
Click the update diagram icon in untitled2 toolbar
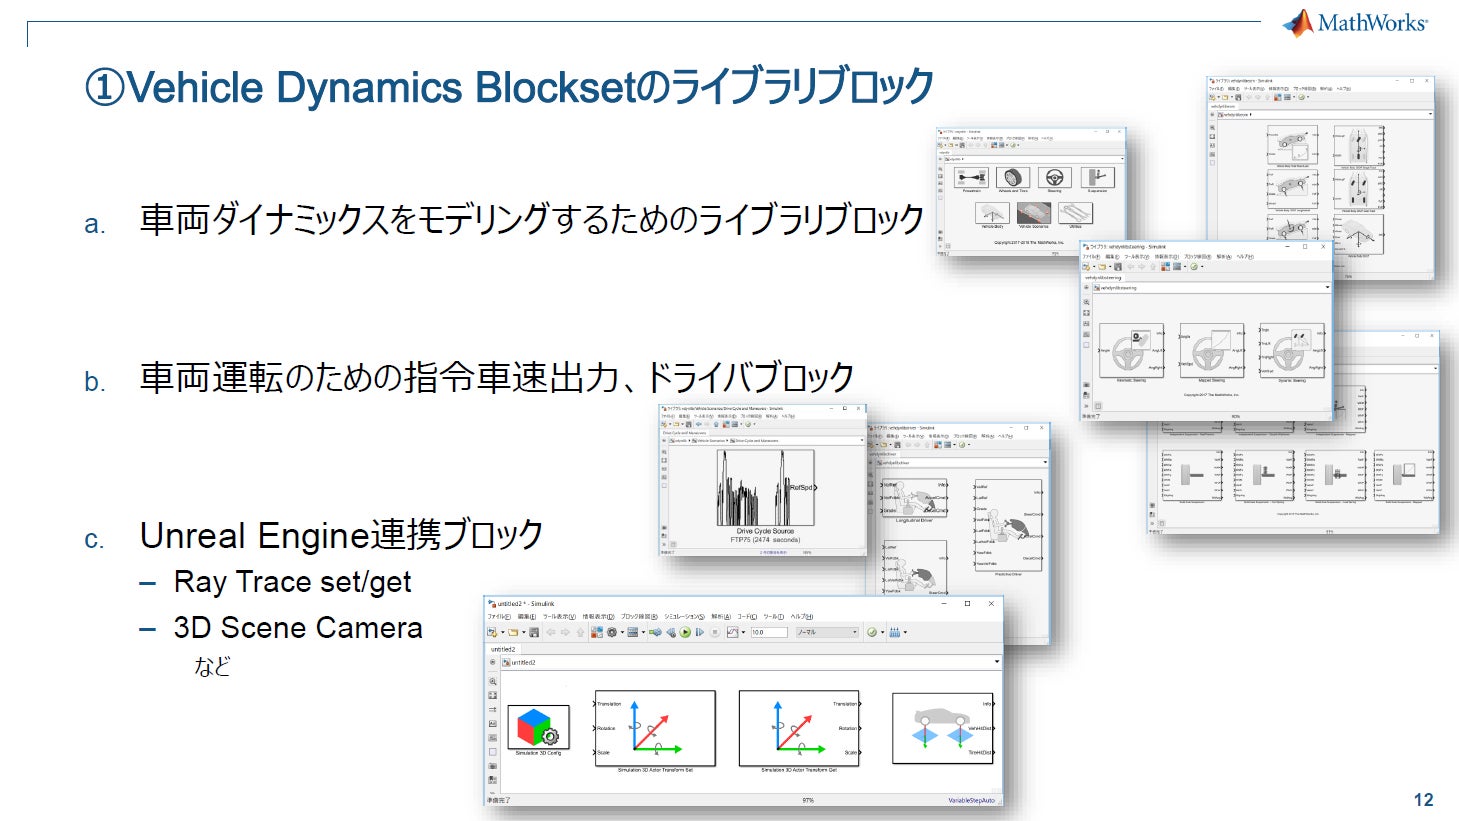(655, 632)
